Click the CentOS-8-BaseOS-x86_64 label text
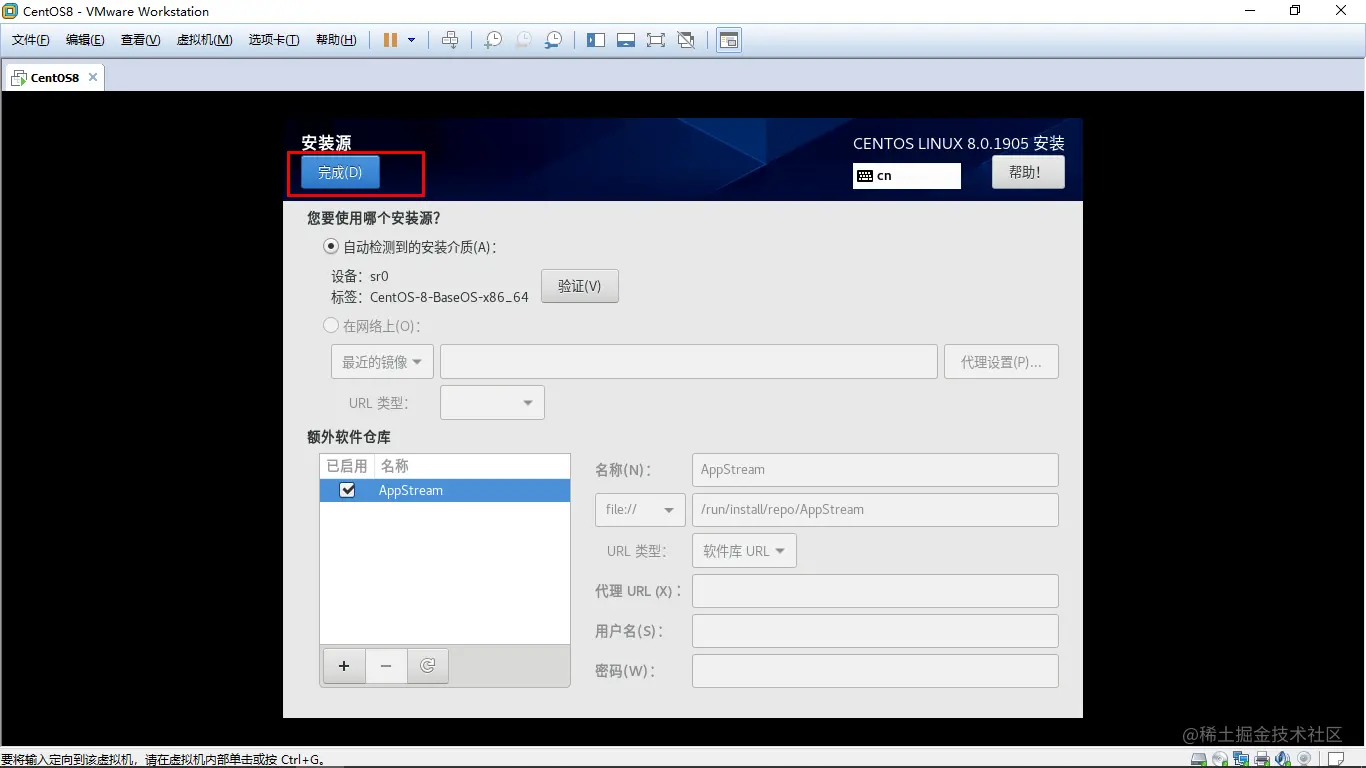1366x768 pixels. 449,297
